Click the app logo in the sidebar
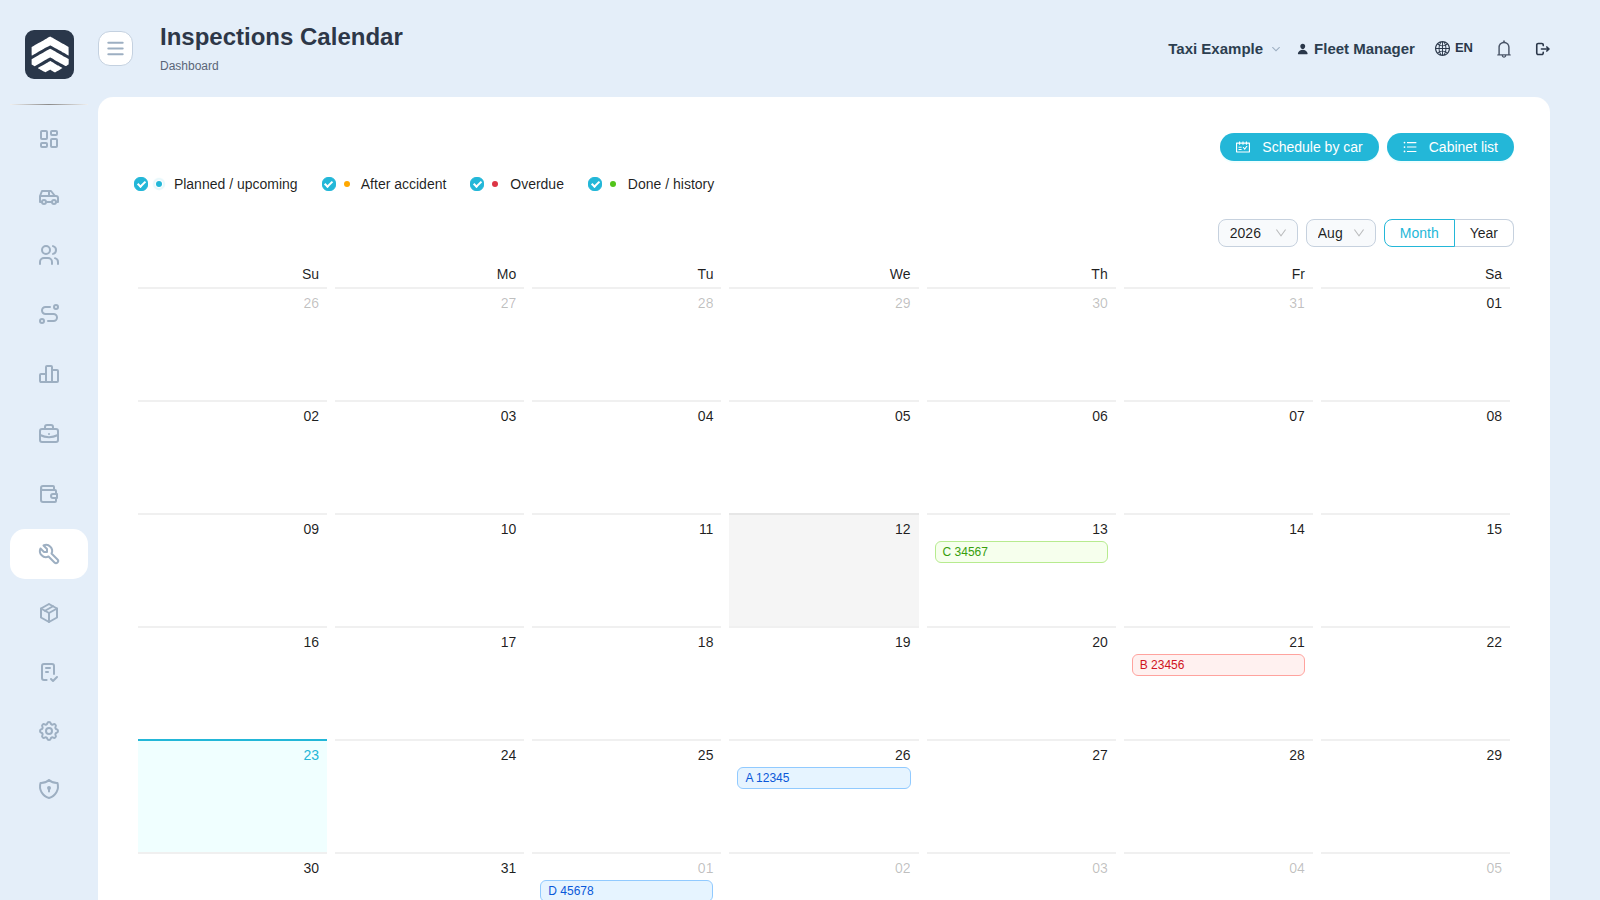The width and height of the screenshot is (1600, 900). click(49, 54)
